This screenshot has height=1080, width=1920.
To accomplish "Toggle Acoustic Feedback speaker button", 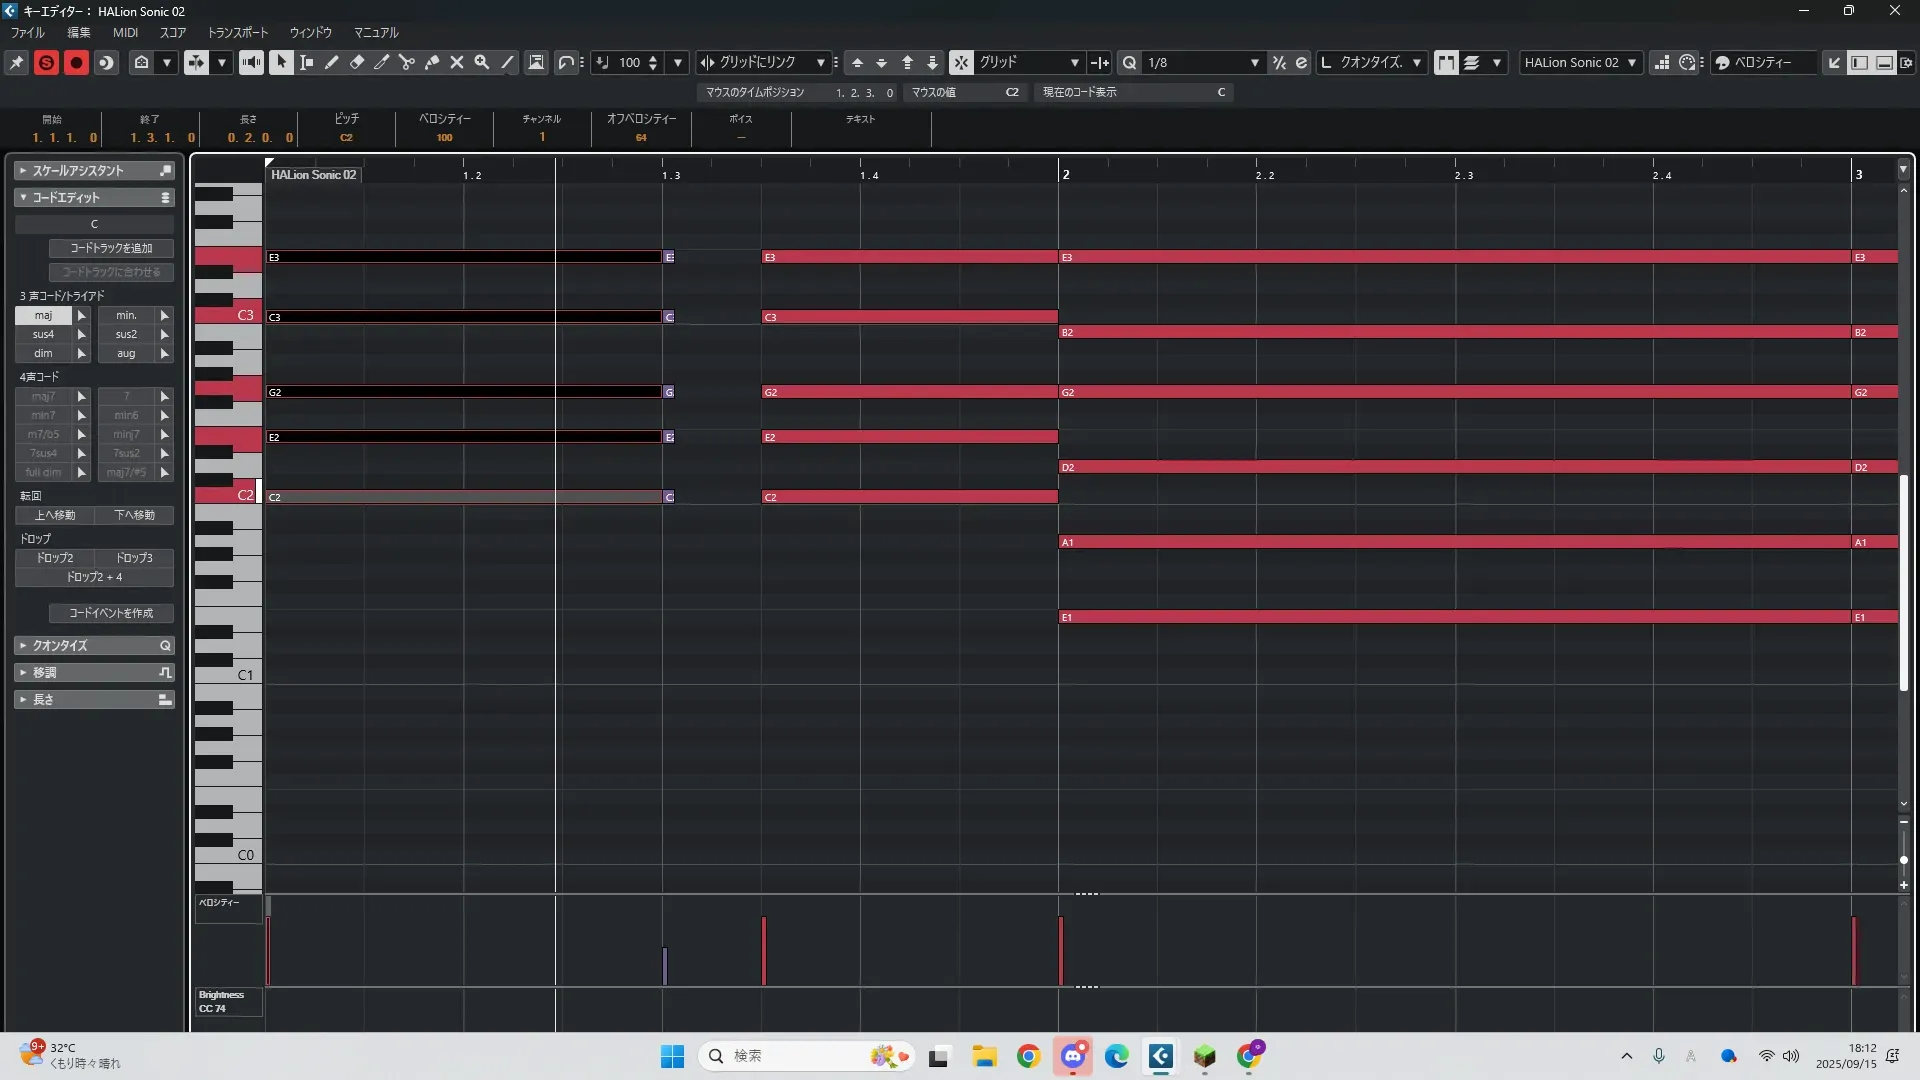I will (251, 62).
